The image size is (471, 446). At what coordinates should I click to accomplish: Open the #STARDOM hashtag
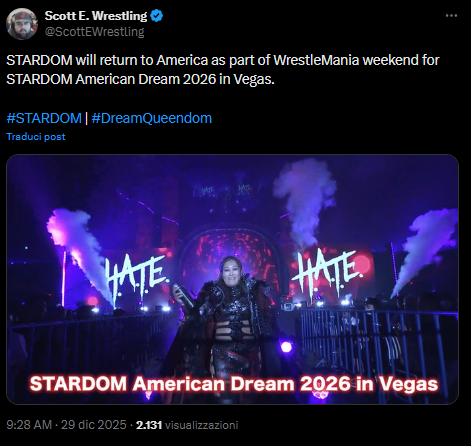click(44, 118)
